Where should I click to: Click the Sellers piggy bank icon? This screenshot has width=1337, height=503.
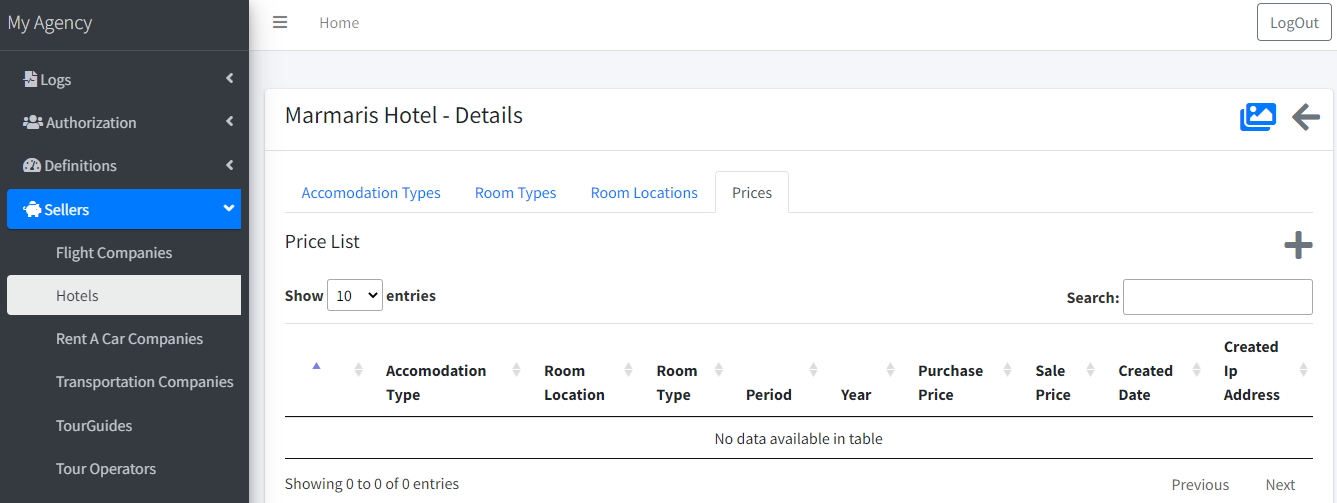tap(32, 209)
